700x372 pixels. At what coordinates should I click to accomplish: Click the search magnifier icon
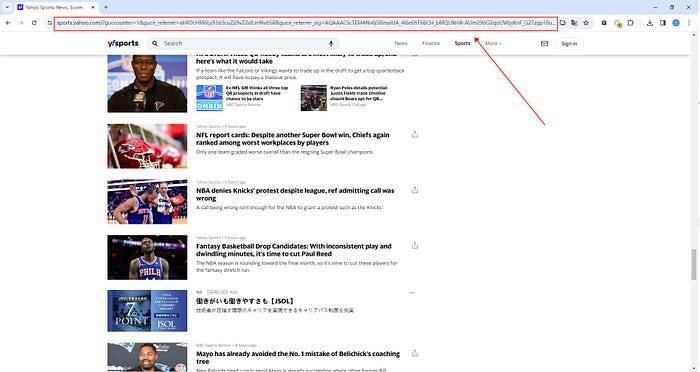[155, 43]
